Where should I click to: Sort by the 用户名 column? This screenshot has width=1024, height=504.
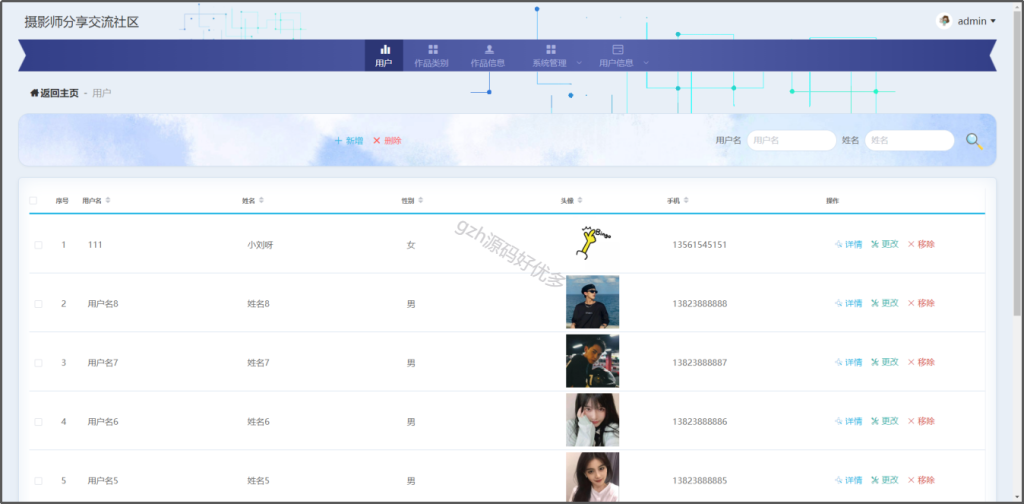tap(108, 200)
